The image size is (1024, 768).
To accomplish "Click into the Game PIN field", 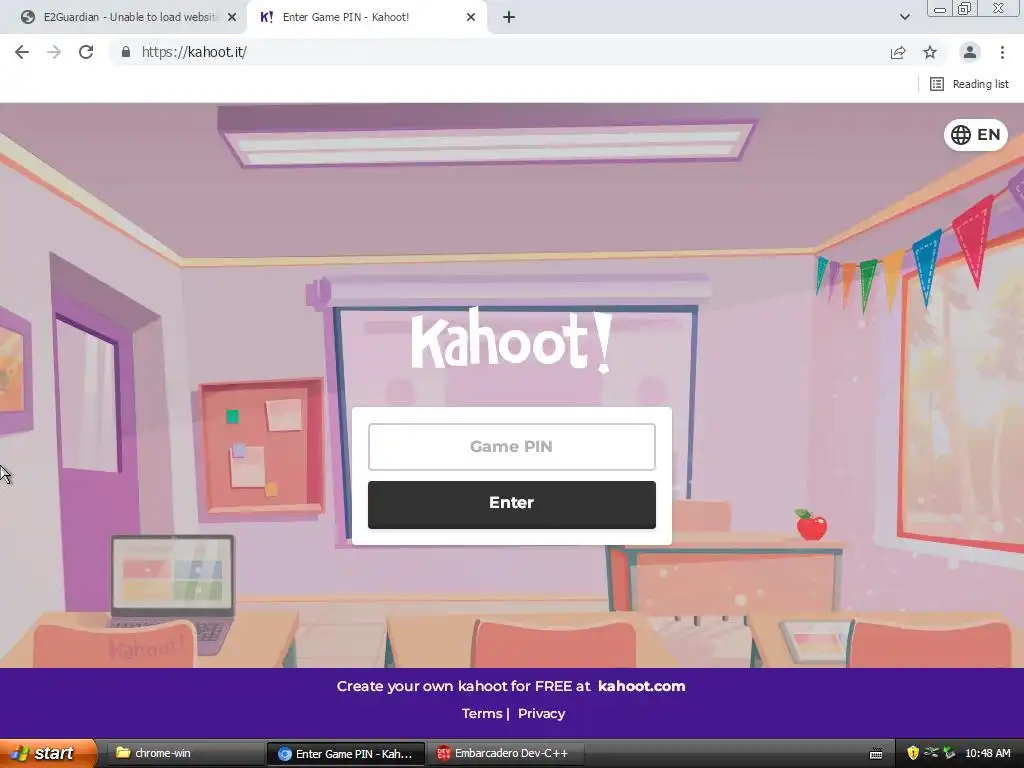I will click(511, 447).
